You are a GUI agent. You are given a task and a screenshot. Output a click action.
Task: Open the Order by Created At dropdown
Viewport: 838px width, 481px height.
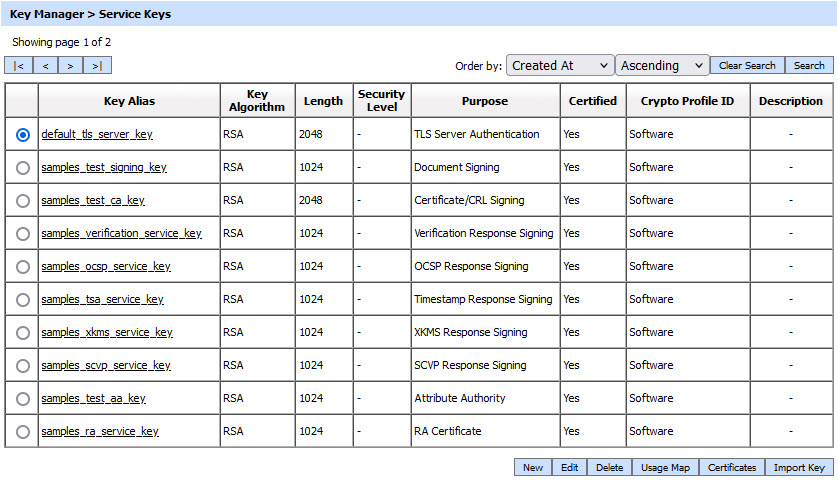[560, 66]
